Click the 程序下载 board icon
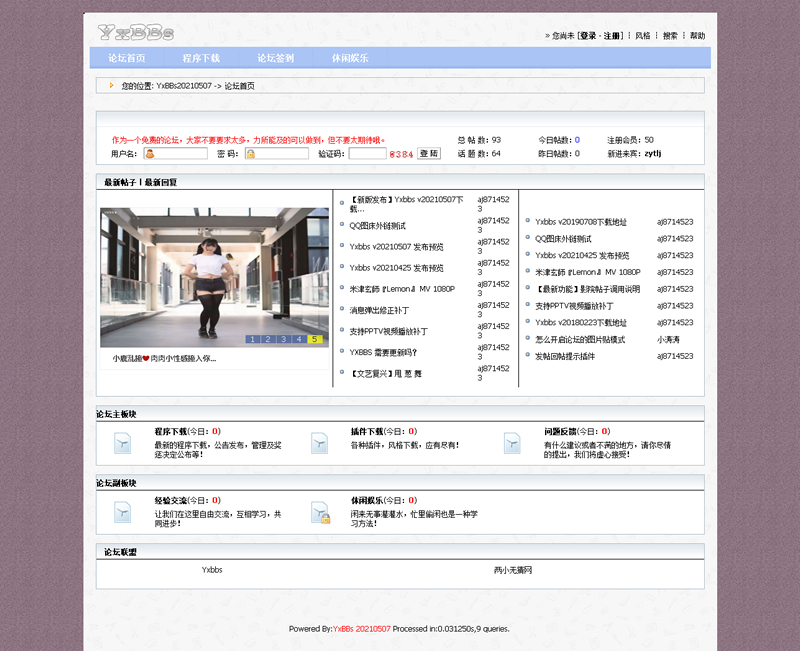Image resolution: width=800 pixels, height=651 pixels. point(121,442)
